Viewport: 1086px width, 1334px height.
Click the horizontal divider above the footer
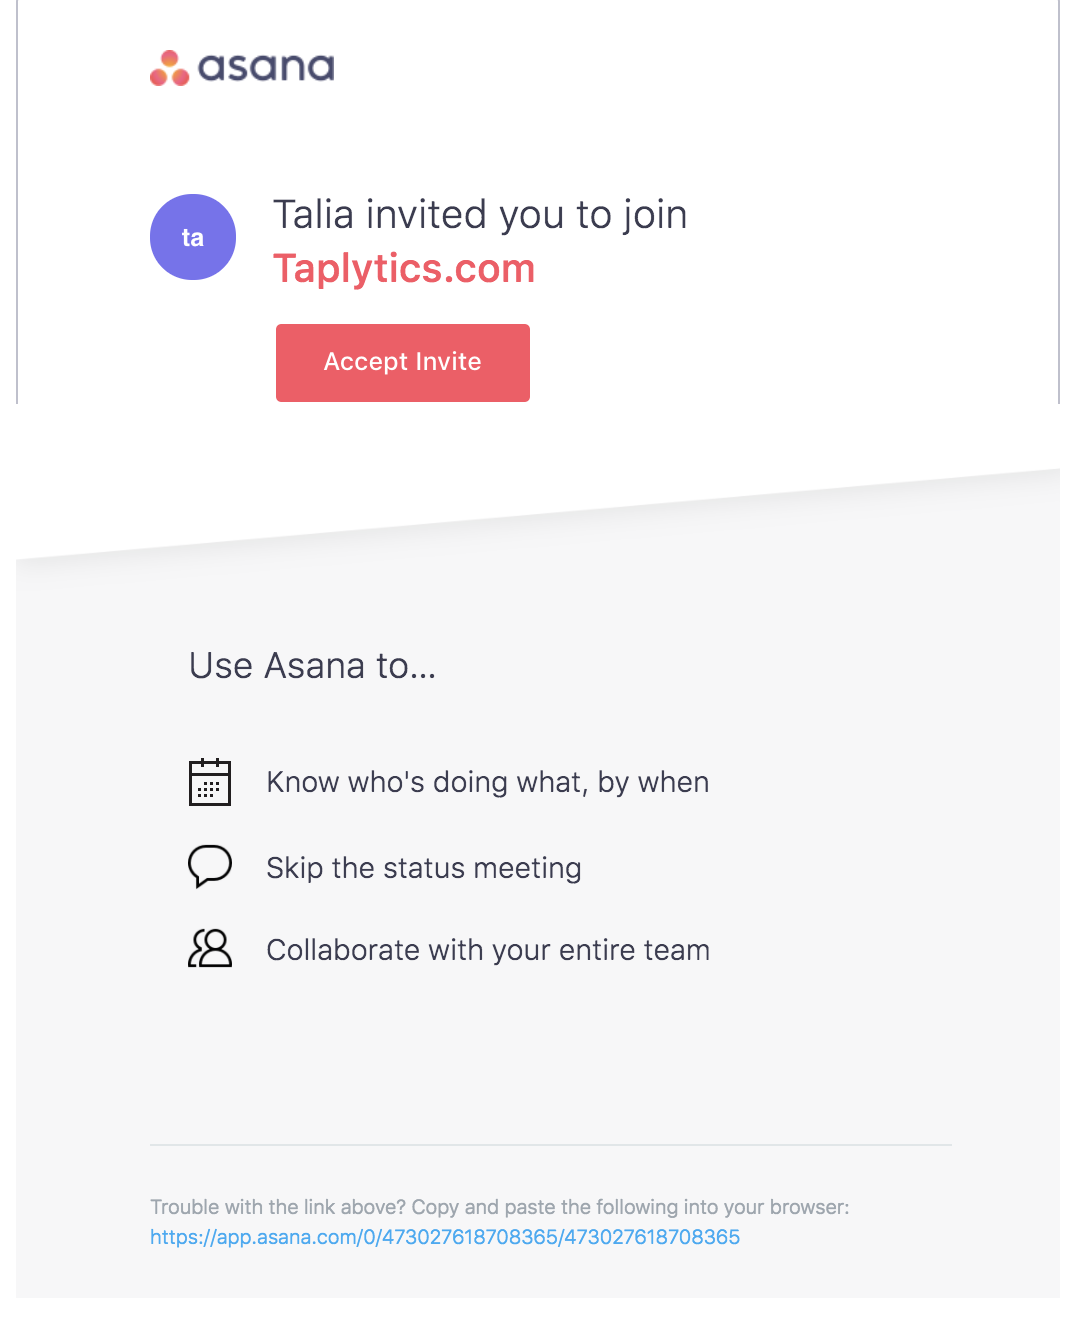551,1145
